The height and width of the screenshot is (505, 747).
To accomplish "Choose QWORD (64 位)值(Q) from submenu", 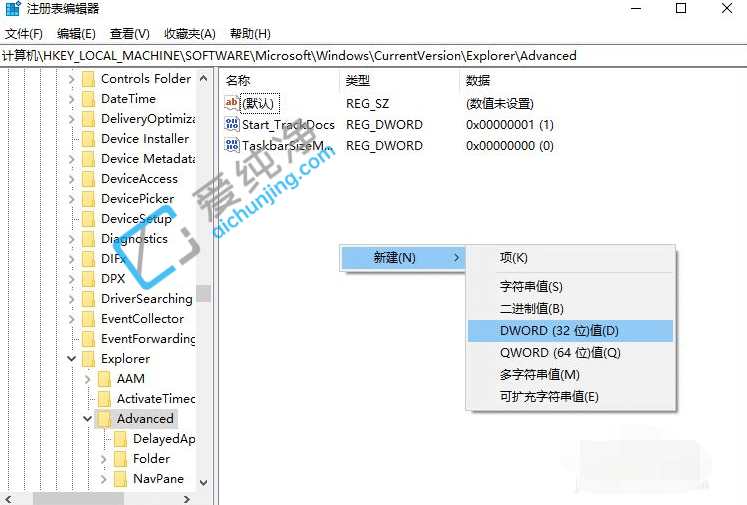I will point(570,353).
